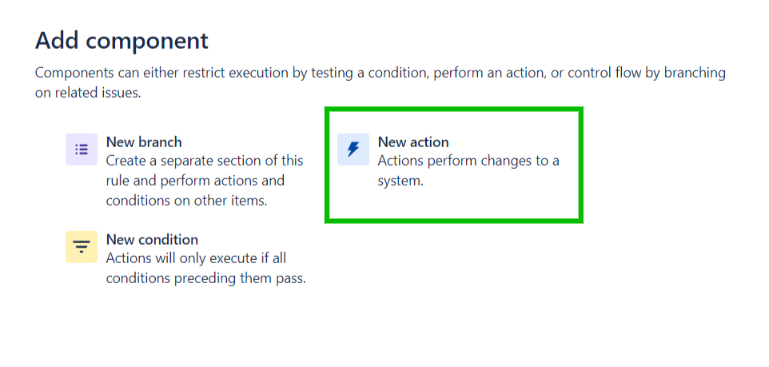Click the intro paragraph beginning 'Components can either restrict'

pyautogui.click(x=380, y=82)
